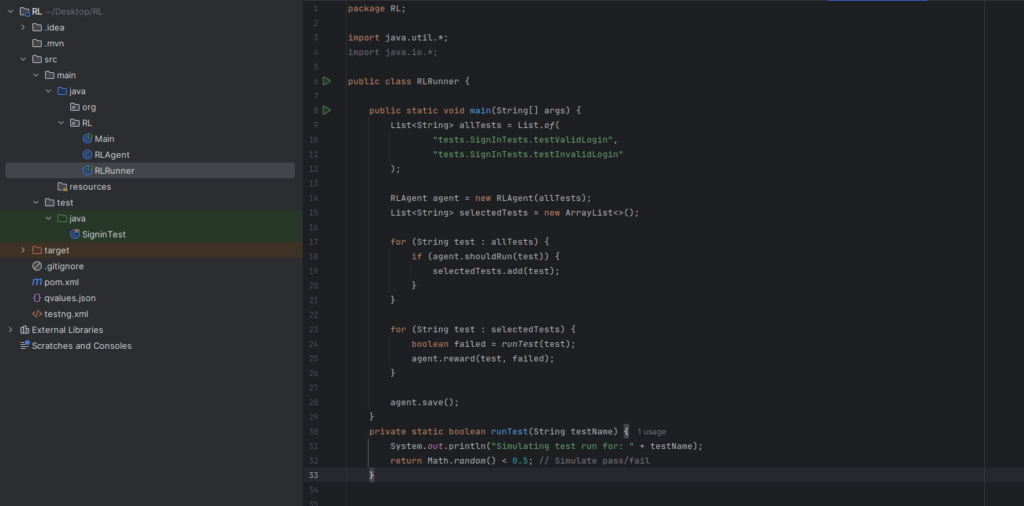The height and width of the screenshot is (506, 1024).
Task: Select the RLAgent class in project tree
Action: pyautogui.click(x=111, y=155)
